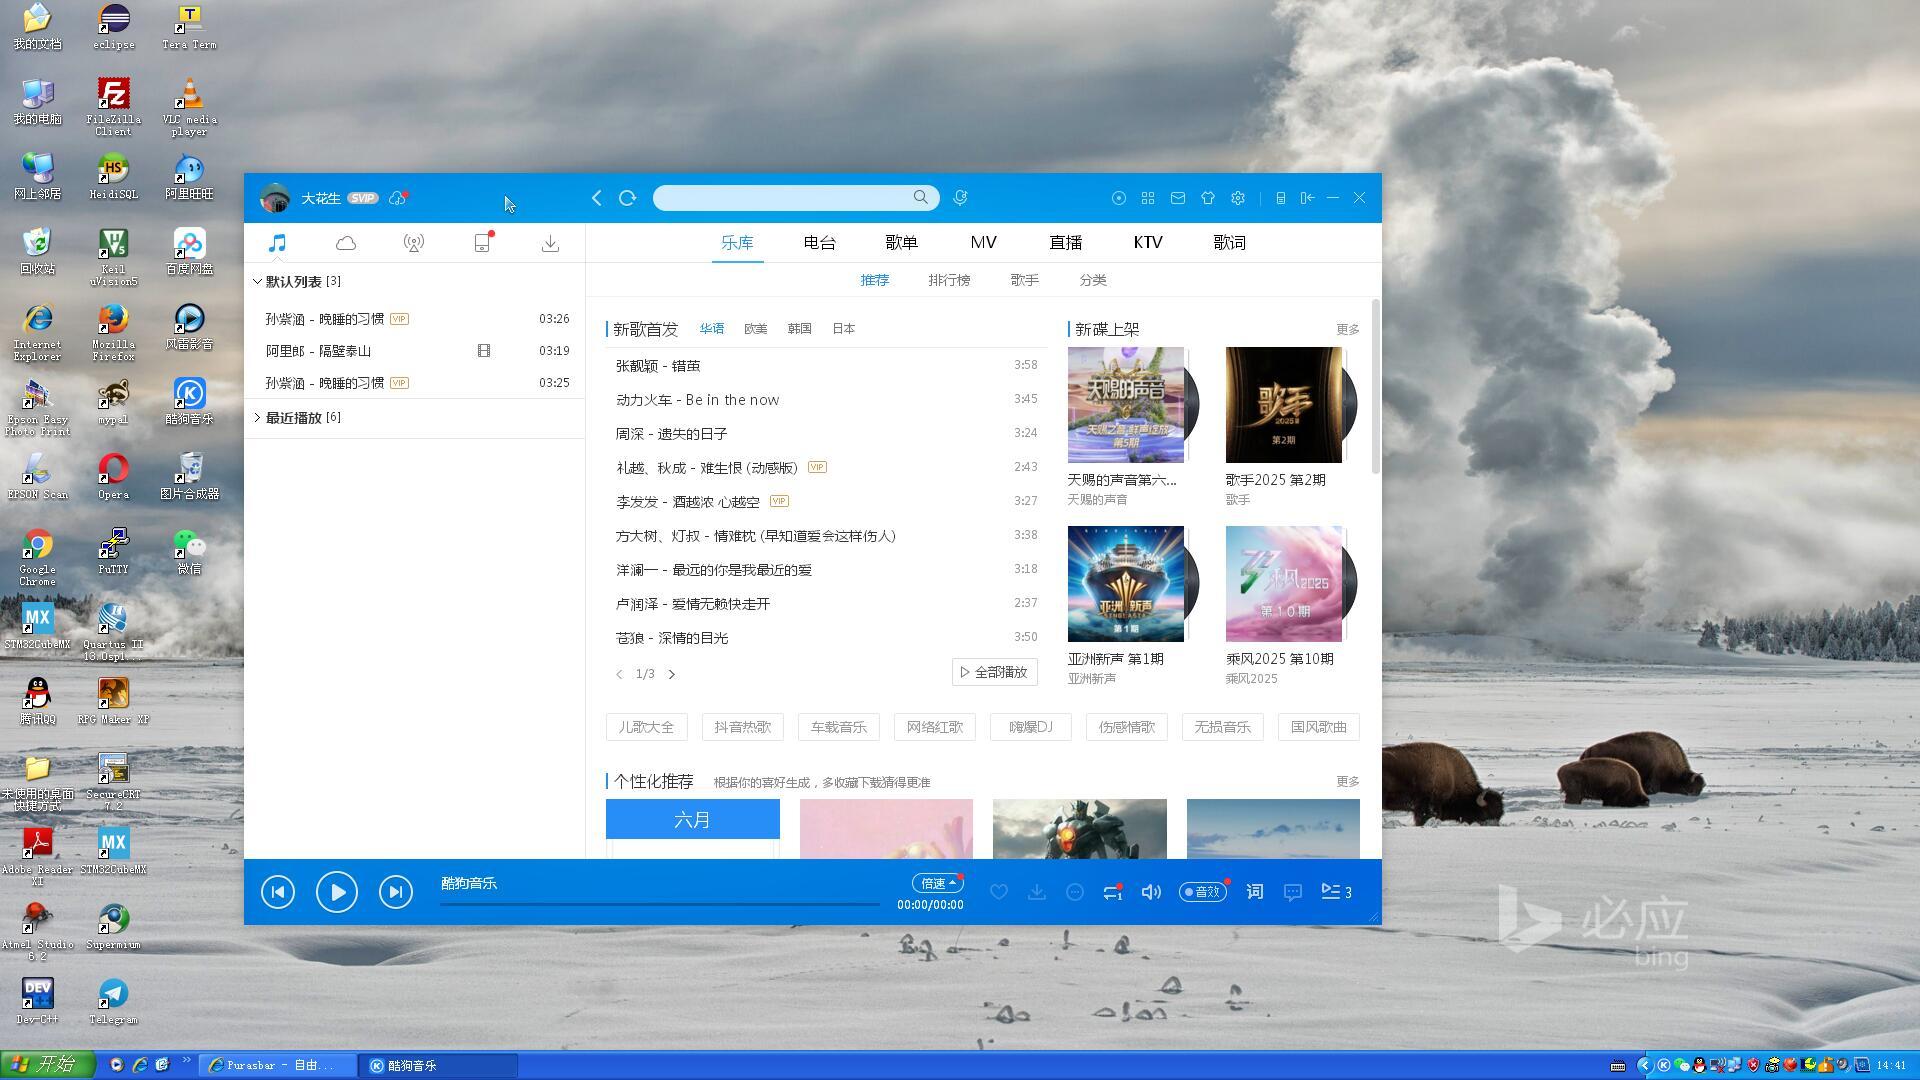The image size is (1920, 1080).
Task: Open the skin (shirt) icon
Action: click(1208, 198)
